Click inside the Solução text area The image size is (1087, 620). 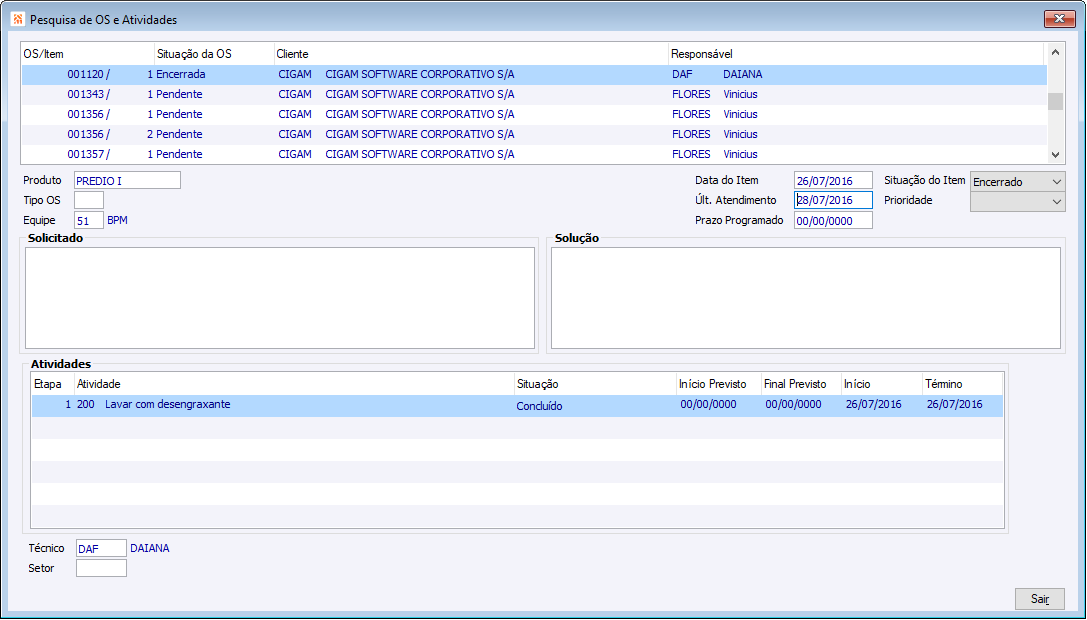coord(806,298)
